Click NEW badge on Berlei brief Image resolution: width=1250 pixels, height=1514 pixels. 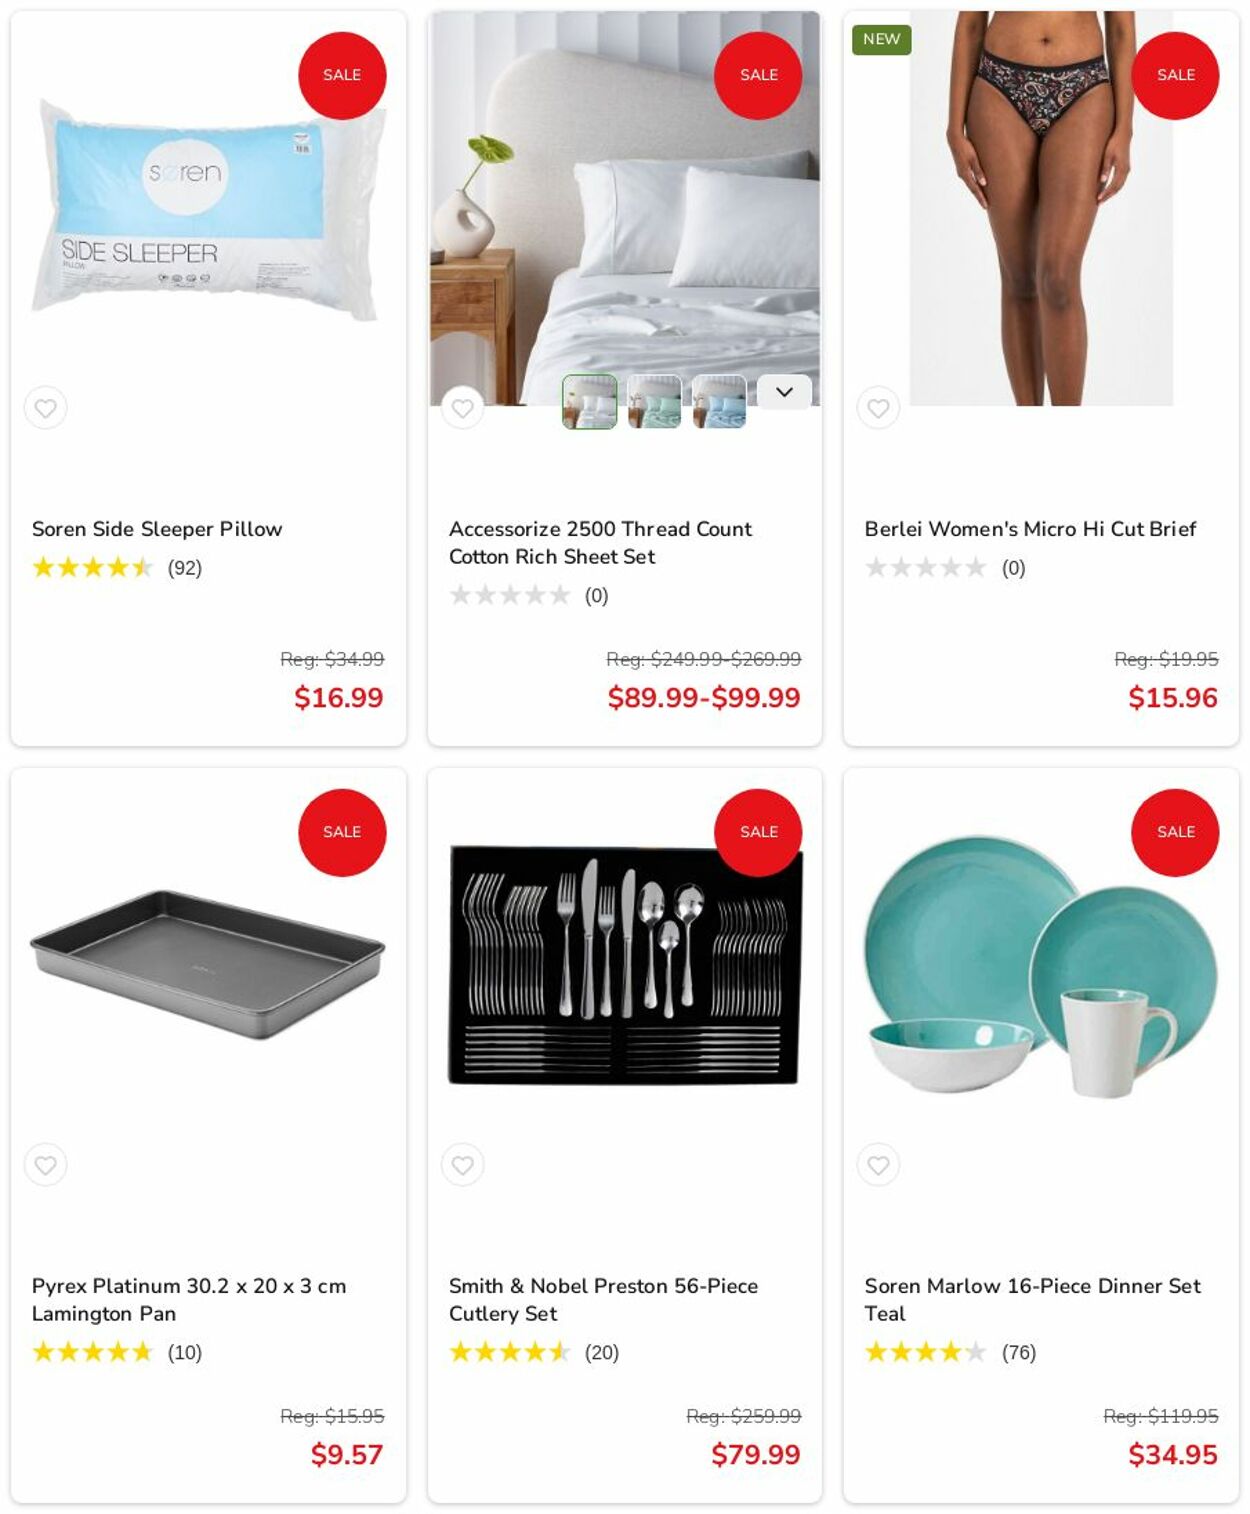coord(881,39)
